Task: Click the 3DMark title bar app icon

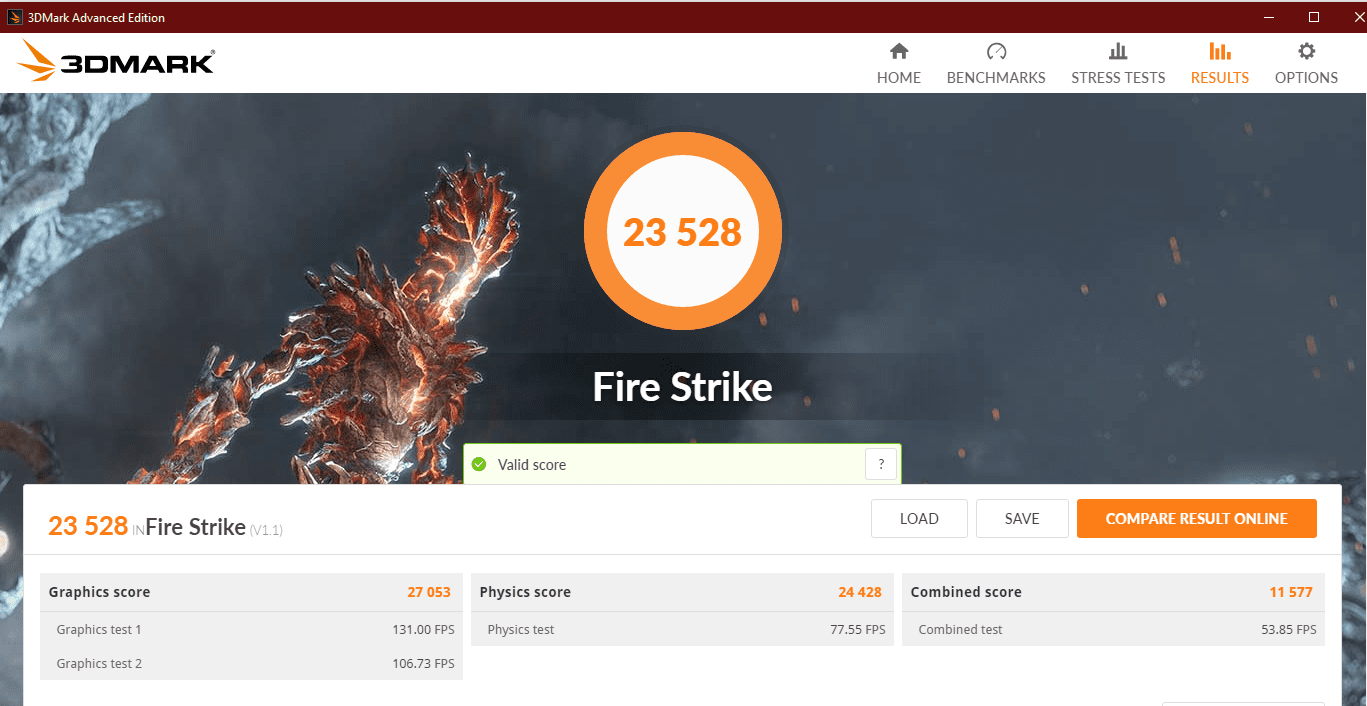Action: click(x=14, y=17)
